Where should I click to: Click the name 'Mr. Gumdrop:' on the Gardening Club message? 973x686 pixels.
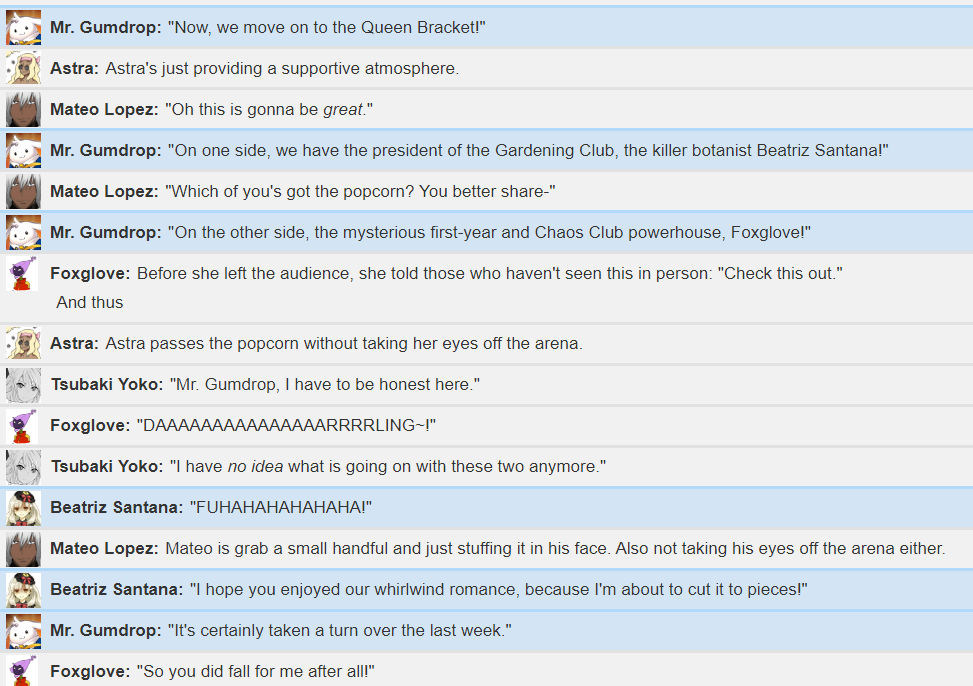(105, 150)
